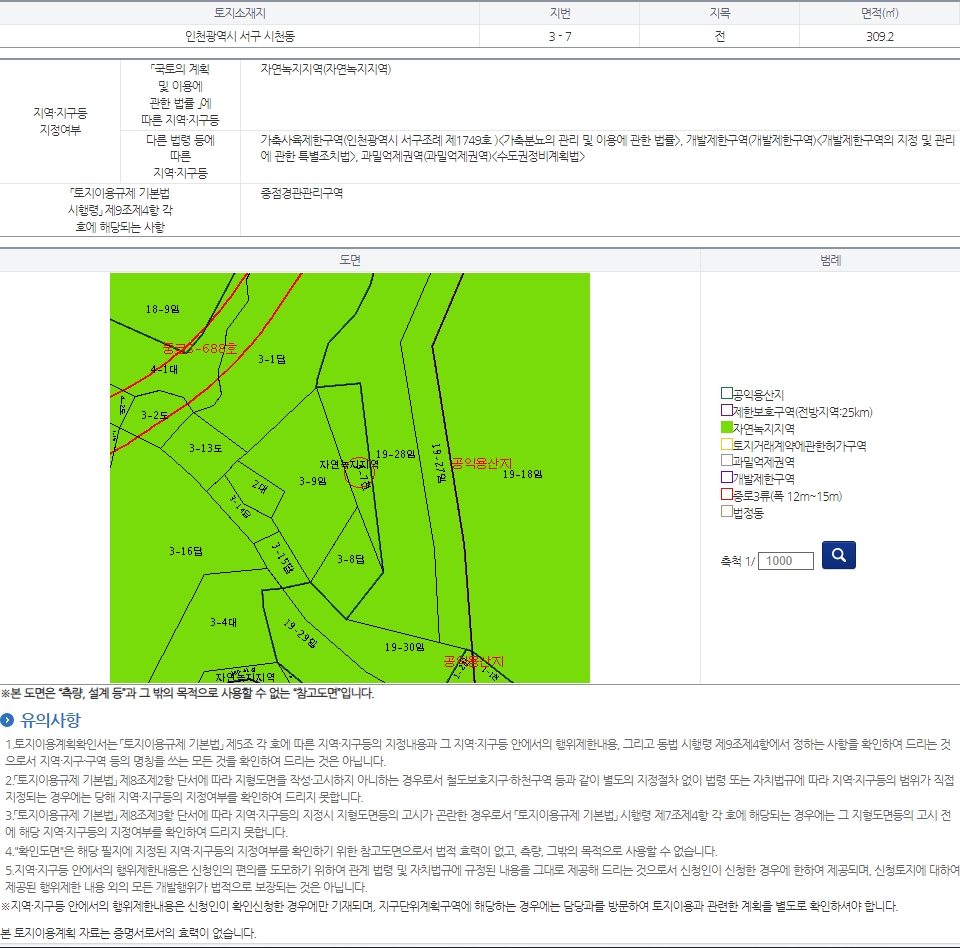Click the red 중로3류 legend swatch
This screenshot has height=948, width=960.
coord(727,495)
